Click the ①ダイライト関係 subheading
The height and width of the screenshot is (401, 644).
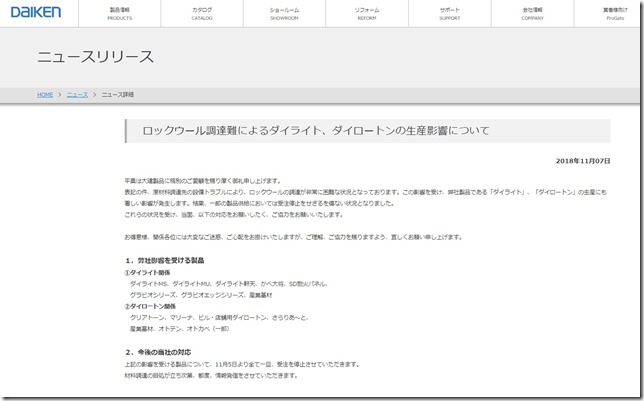pos(147,272)
